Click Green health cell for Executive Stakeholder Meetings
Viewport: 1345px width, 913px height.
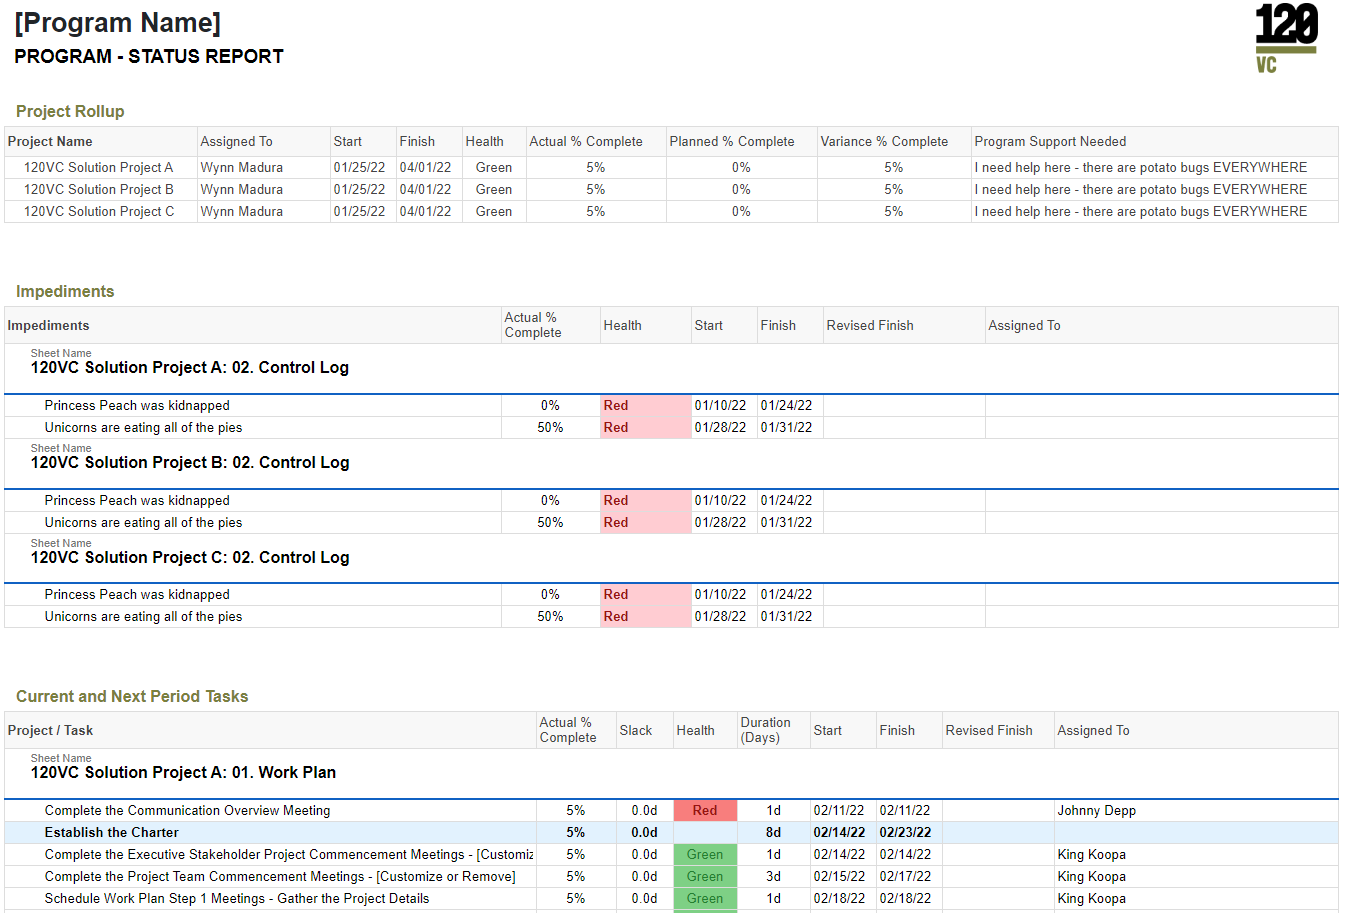pyautogui.click(x=705, y=855)
